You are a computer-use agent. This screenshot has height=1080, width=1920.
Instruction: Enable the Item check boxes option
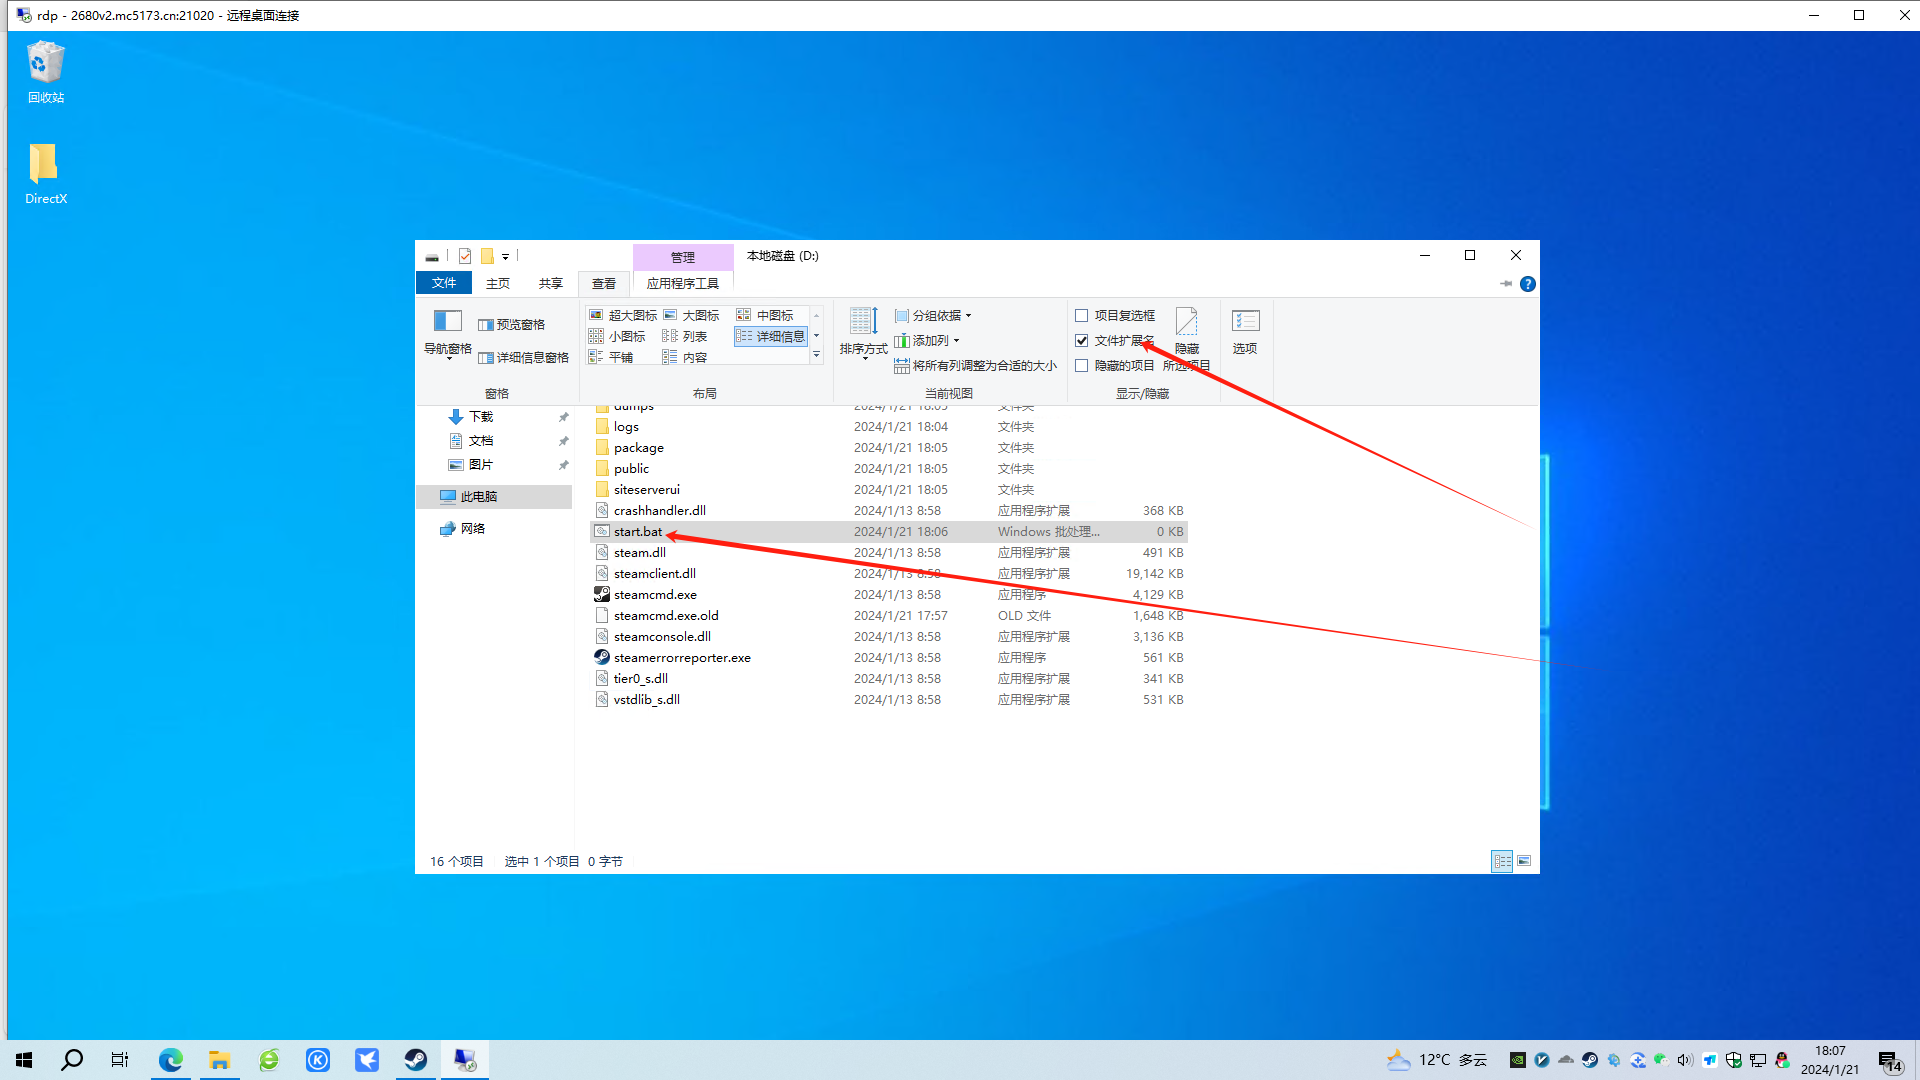(x=1081, y=315)
